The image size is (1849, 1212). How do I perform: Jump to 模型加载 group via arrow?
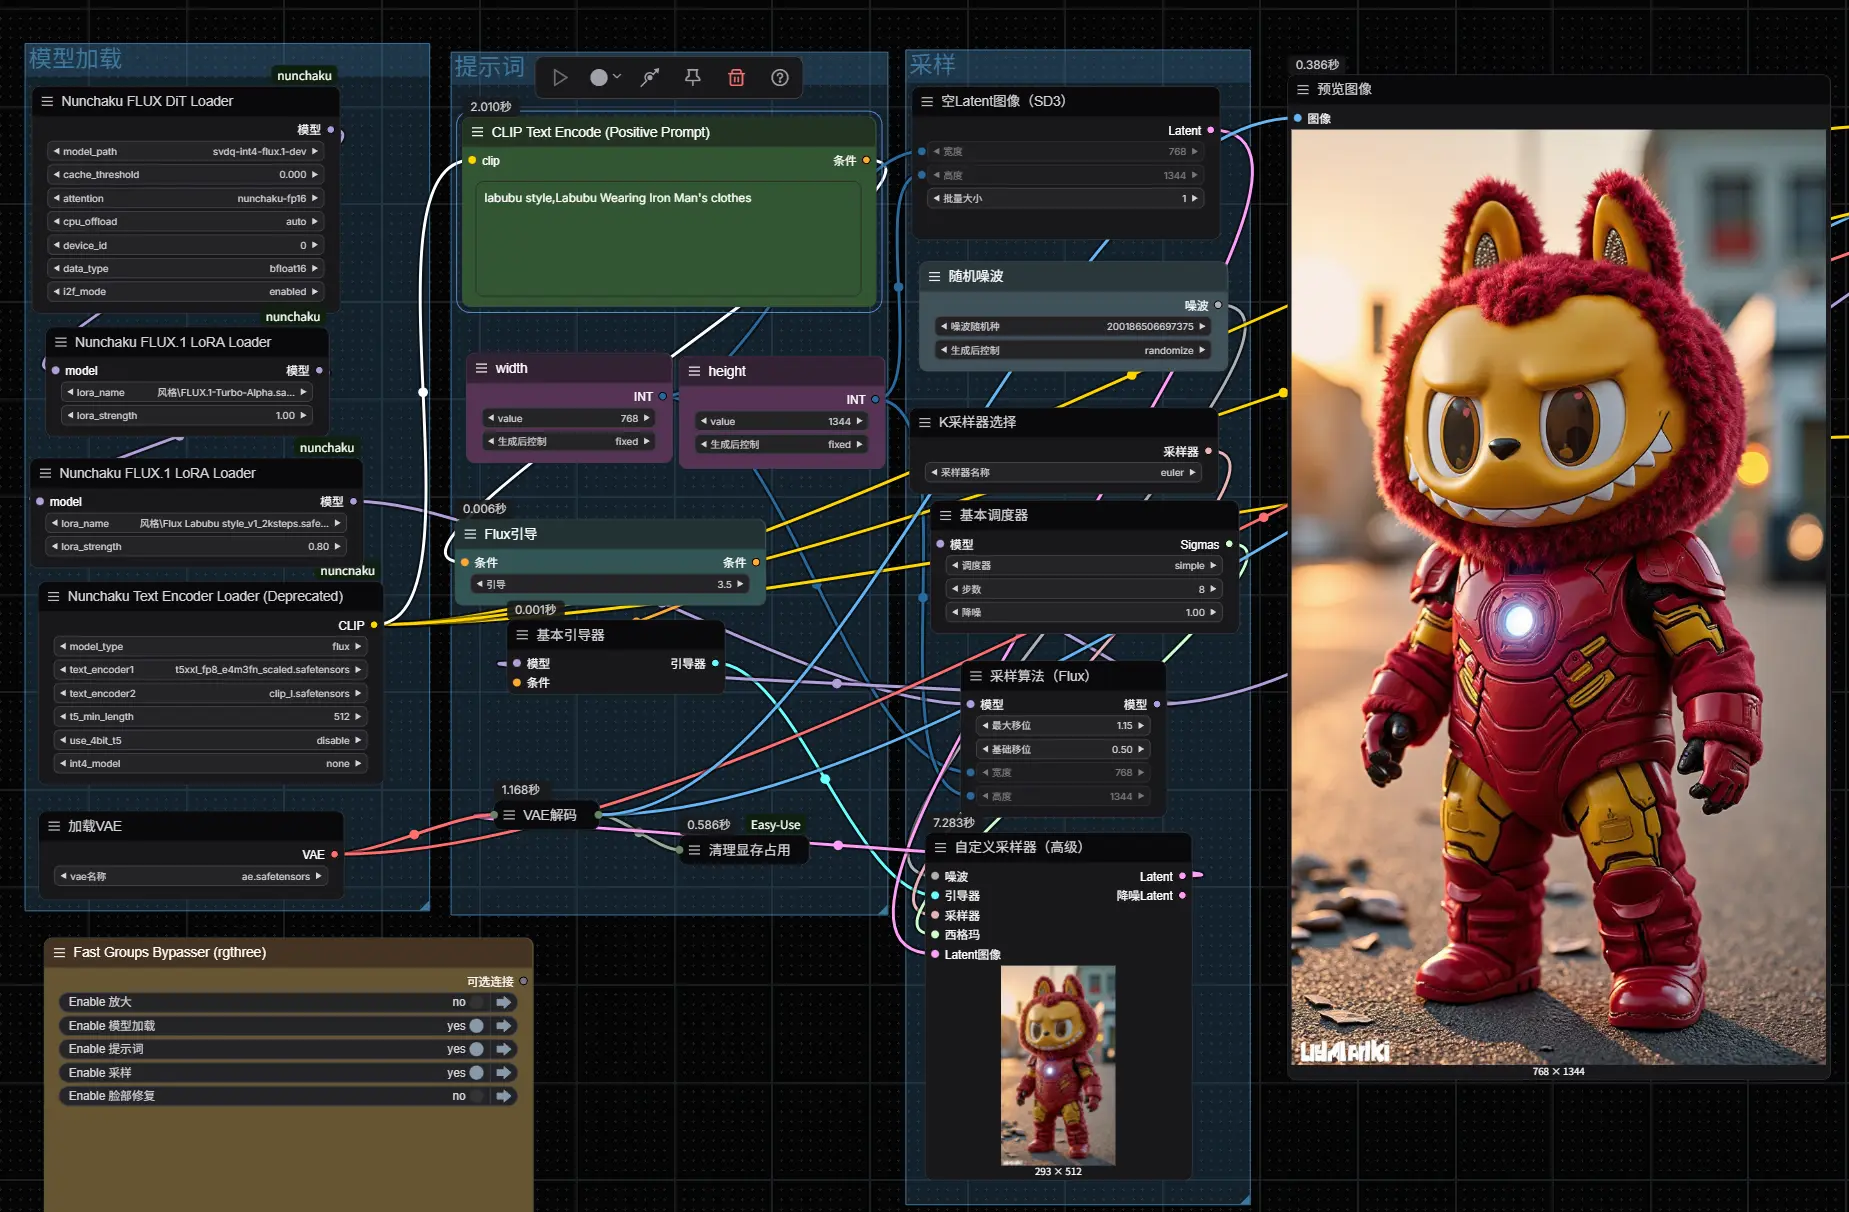504,1026
